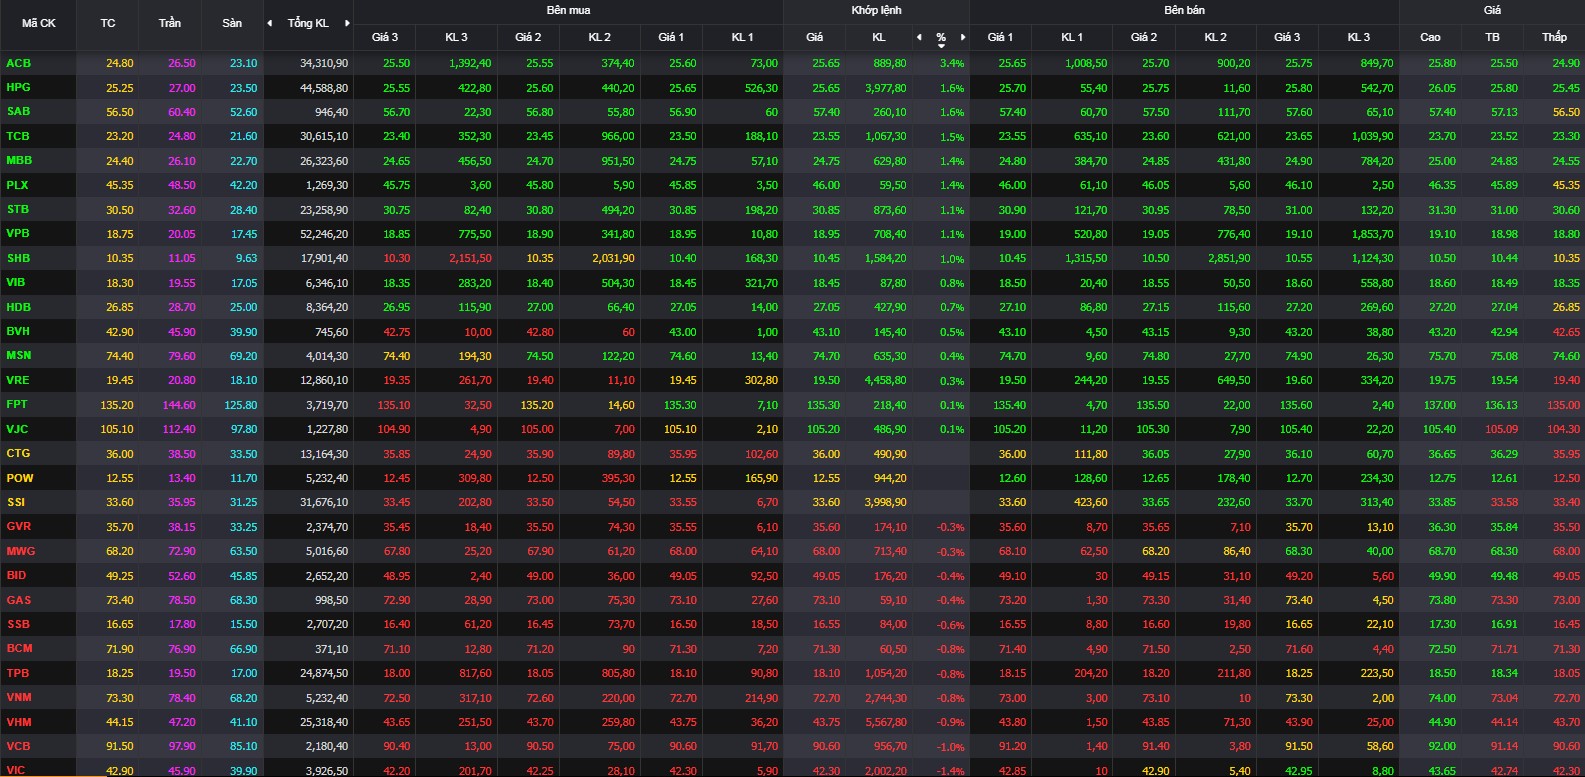Click SHB bid volume 2,151,50
1585x777 pixels.
click(470, 258)
